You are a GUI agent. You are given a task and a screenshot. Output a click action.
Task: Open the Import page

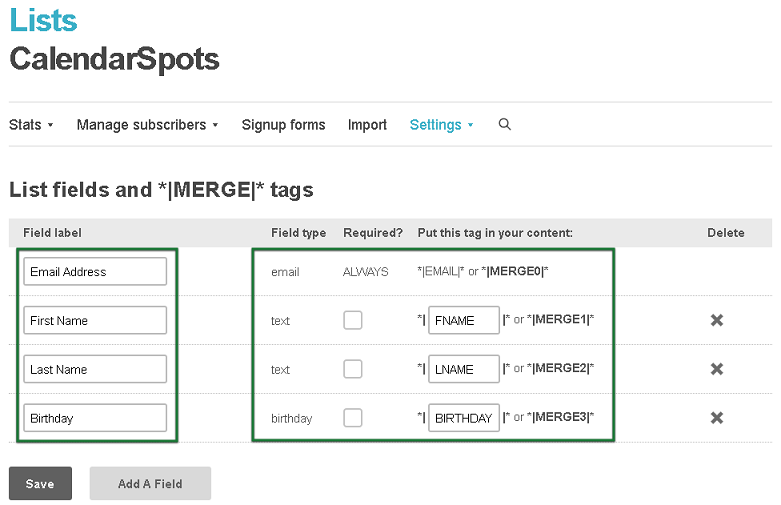(x=367, y=125)
